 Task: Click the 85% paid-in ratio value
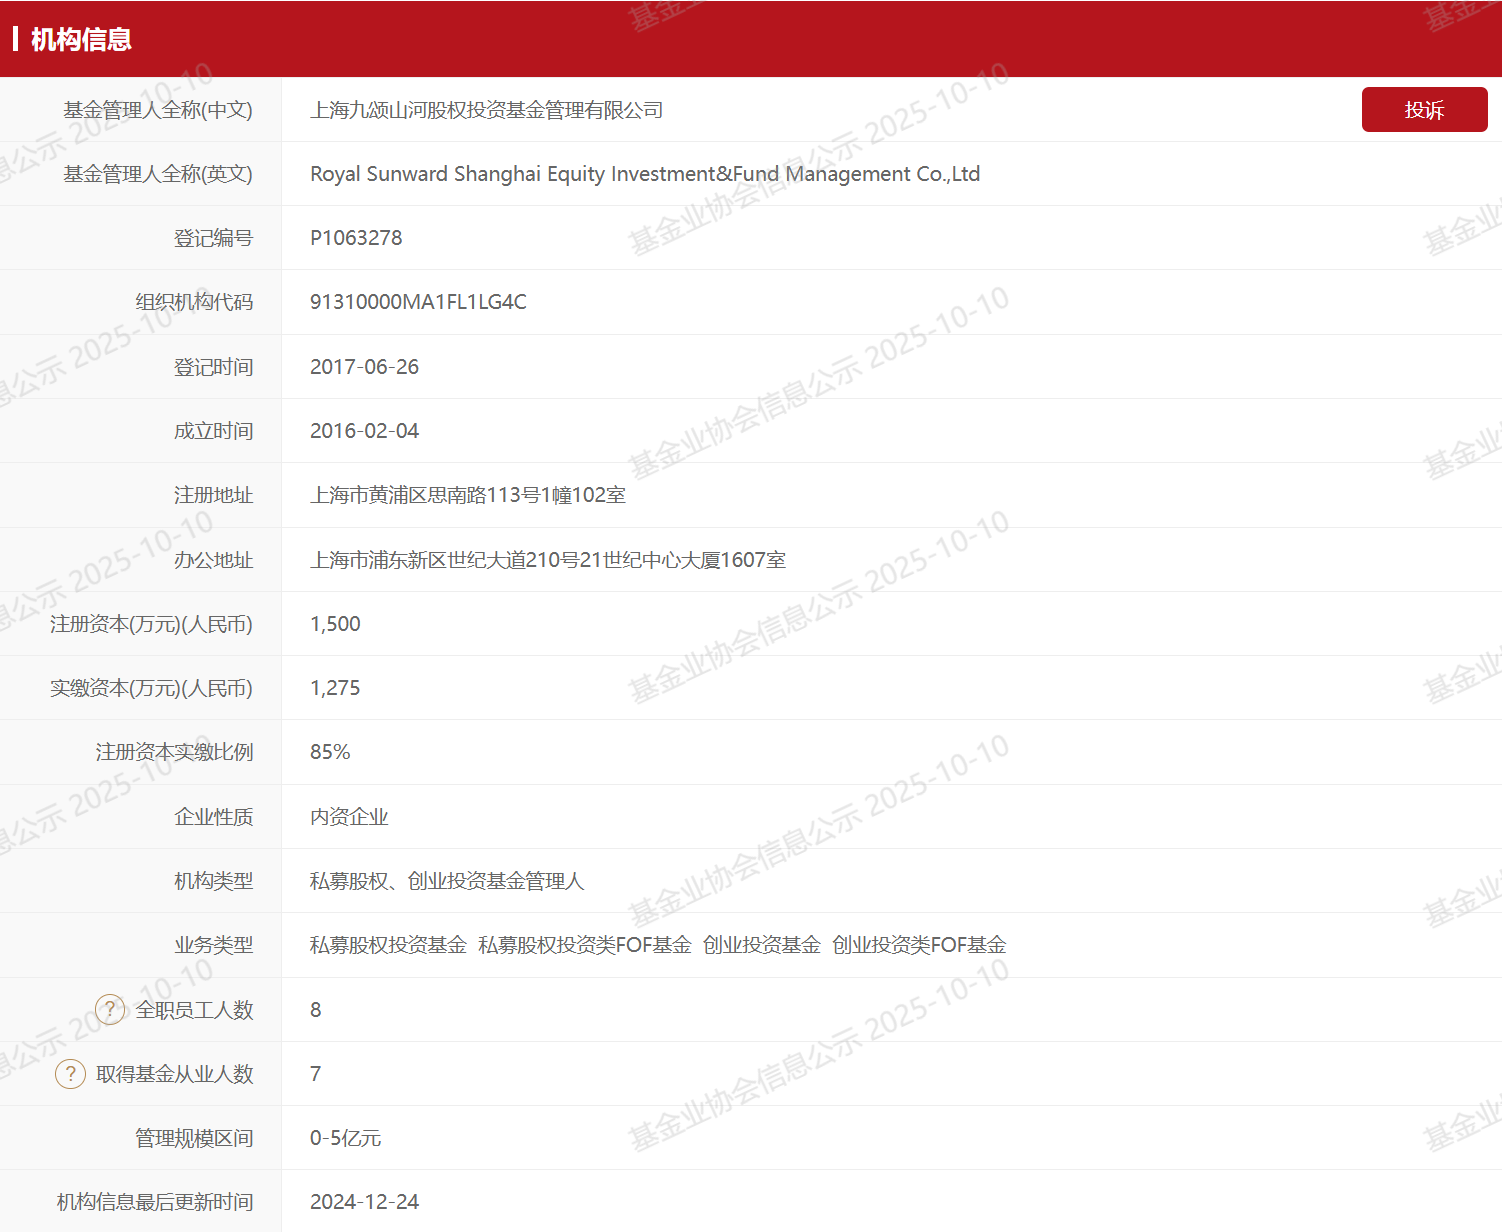[x=330, y=752]
